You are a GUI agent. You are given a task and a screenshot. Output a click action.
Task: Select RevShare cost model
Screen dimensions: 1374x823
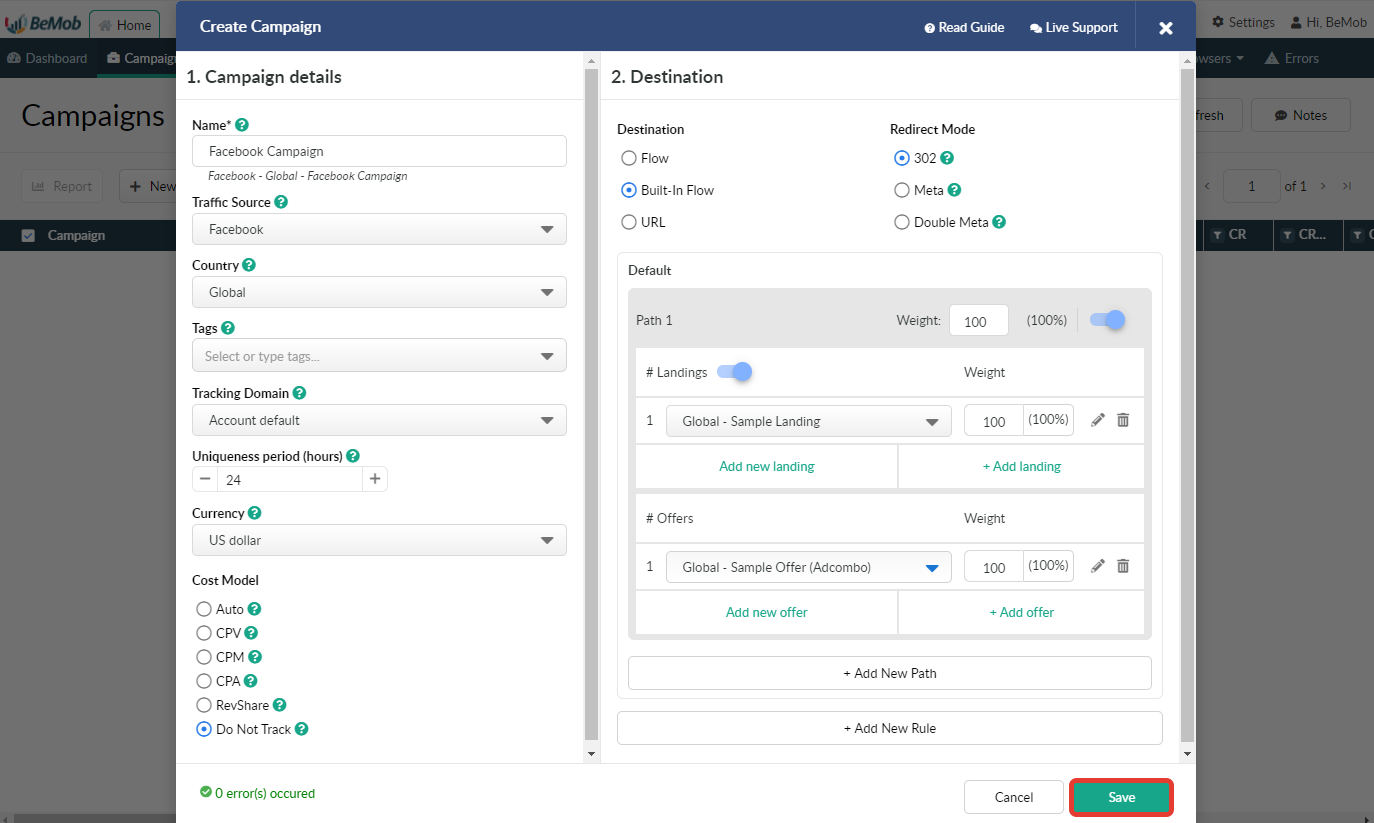click(x=204, y=705)
